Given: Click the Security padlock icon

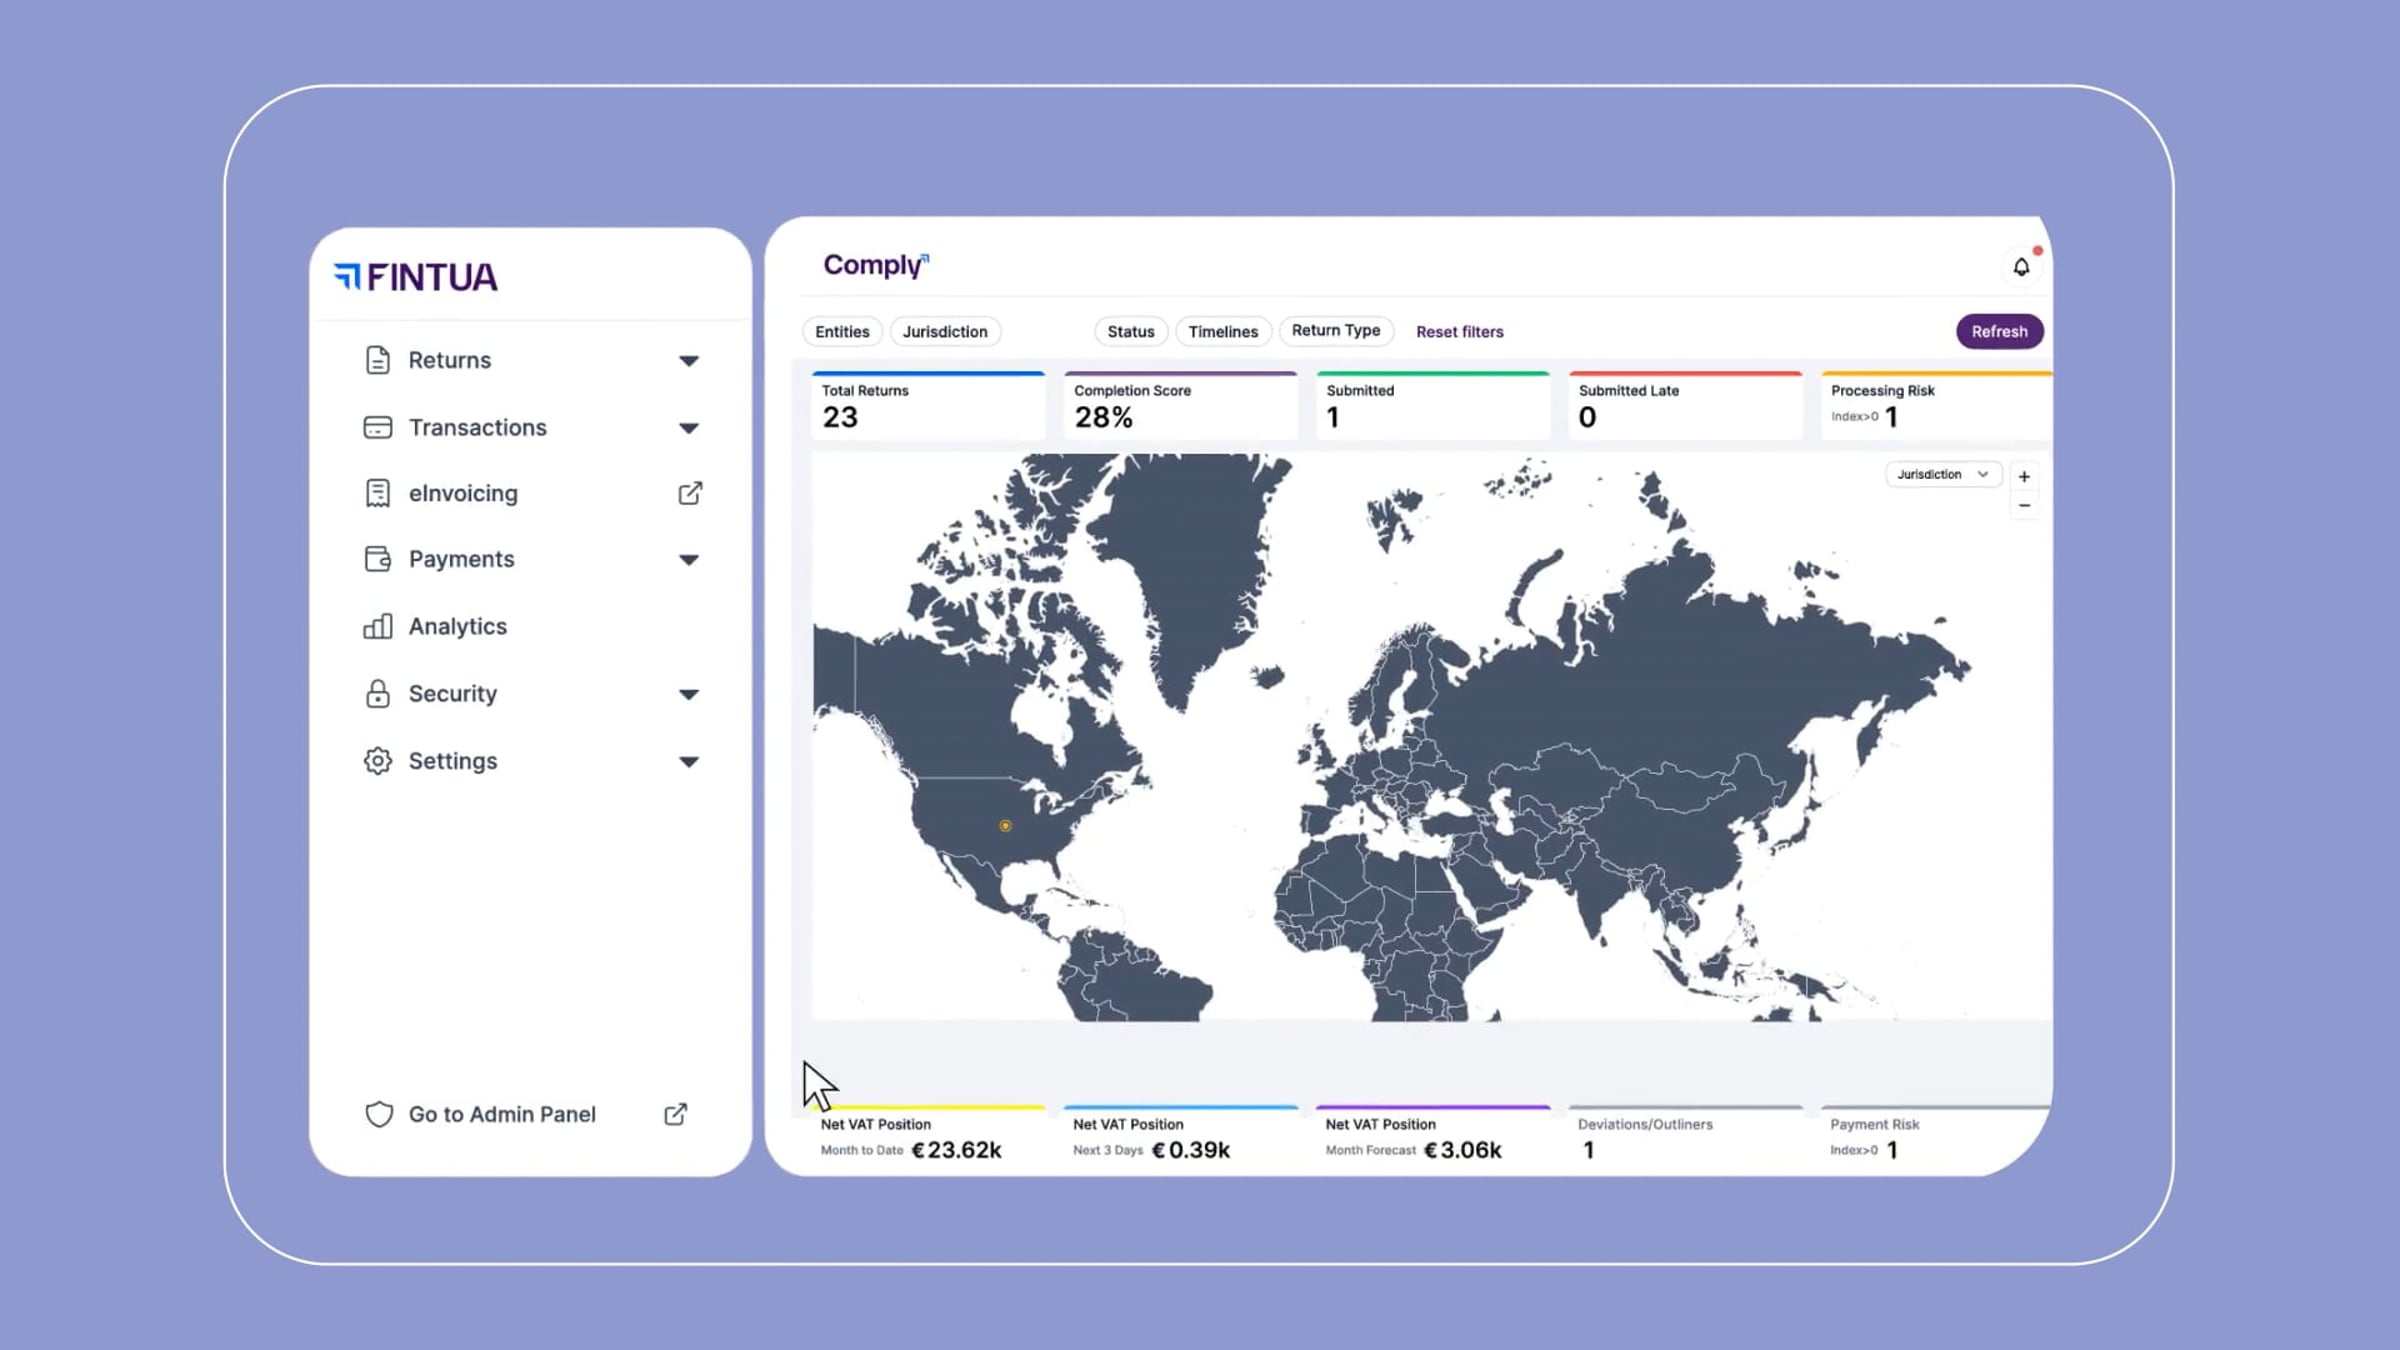Looking at the screenshot, I should [377, 694].
